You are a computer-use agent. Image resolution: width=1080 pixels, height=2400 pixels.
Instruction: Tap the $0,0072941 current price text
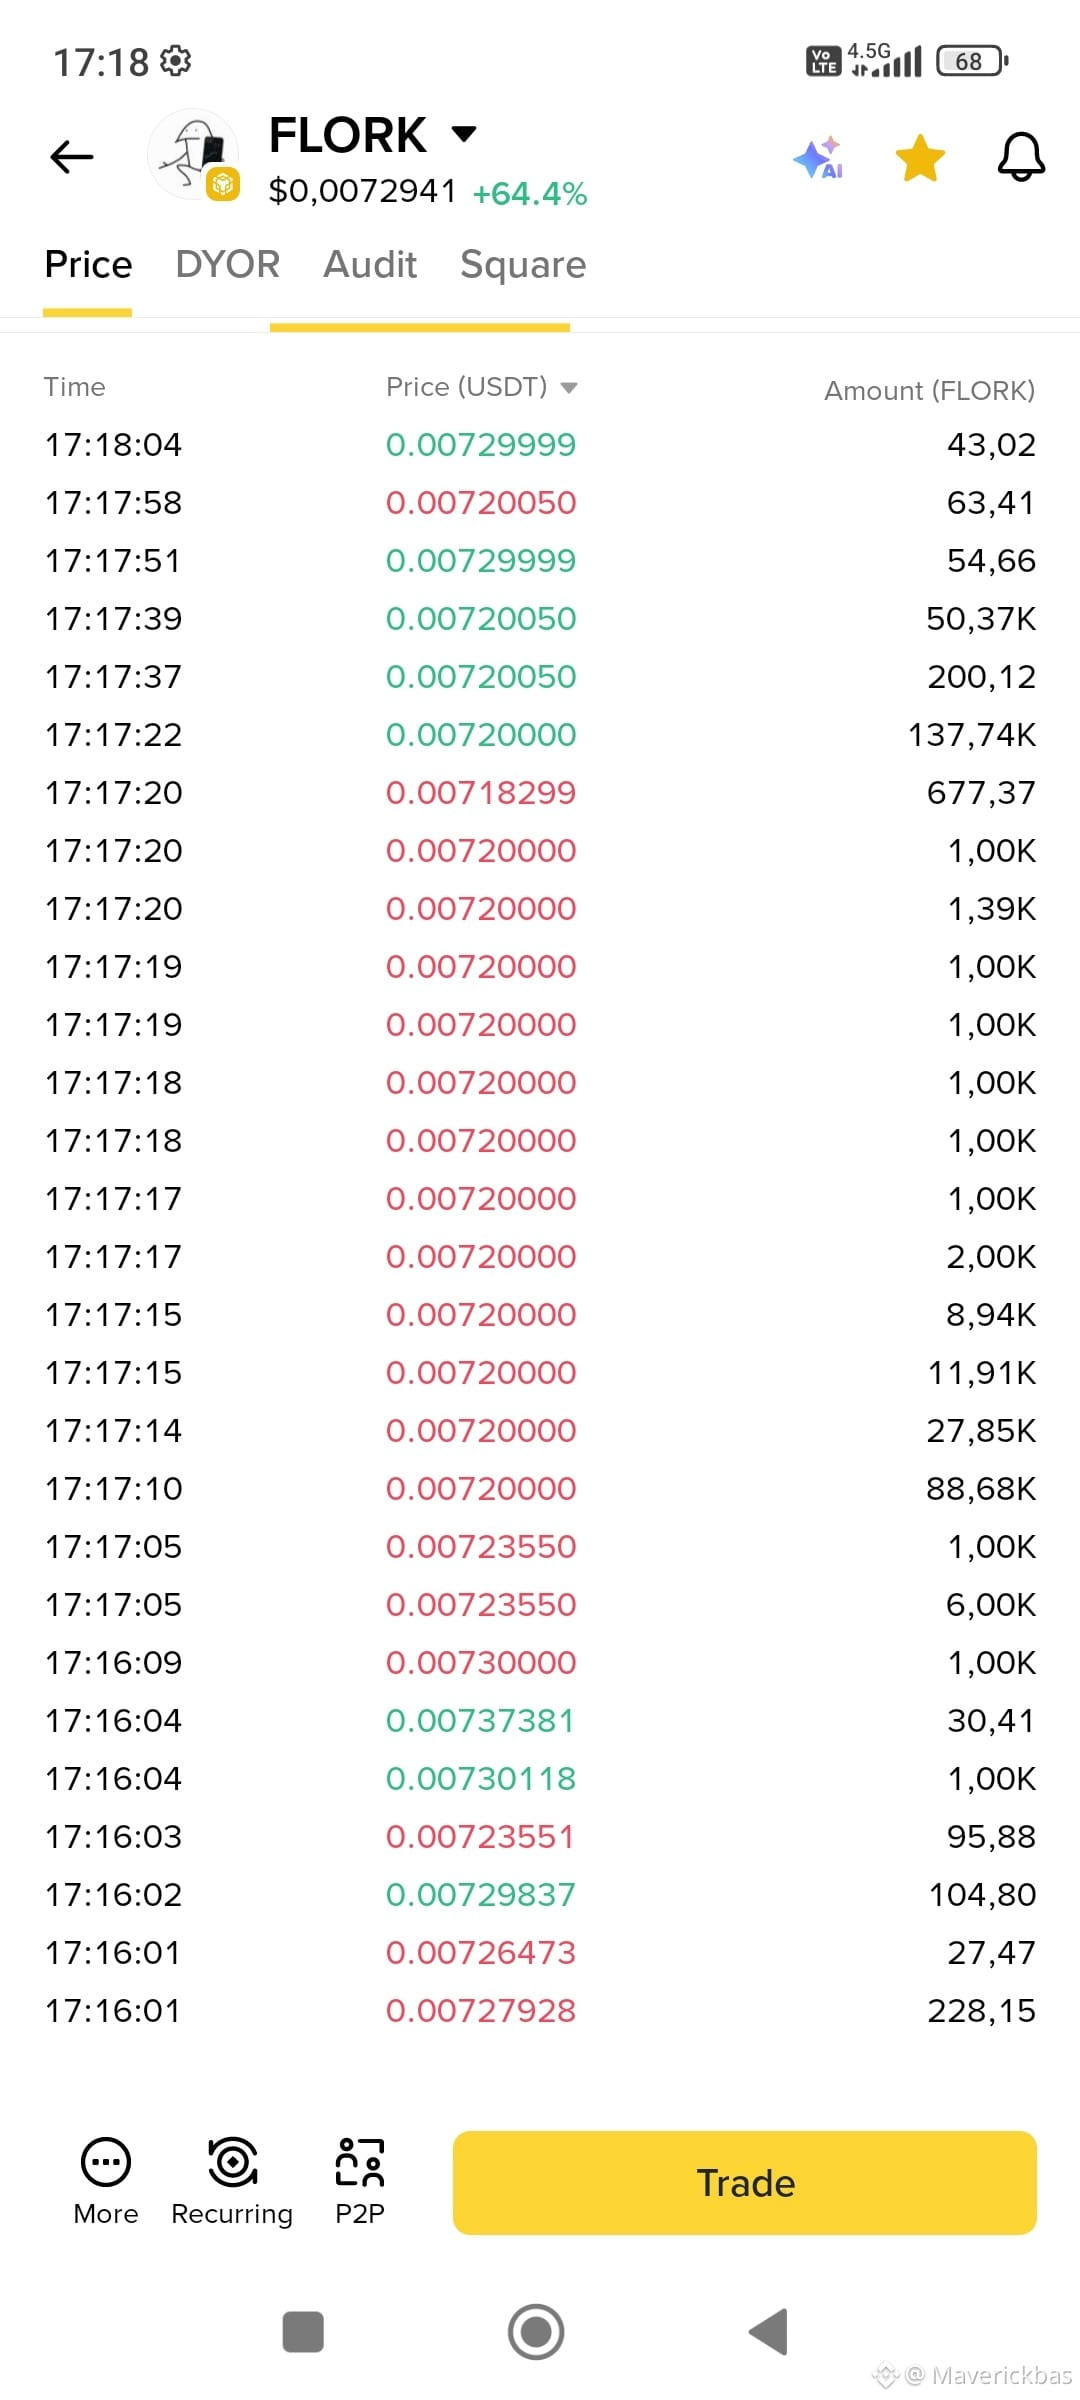point(362,191)
